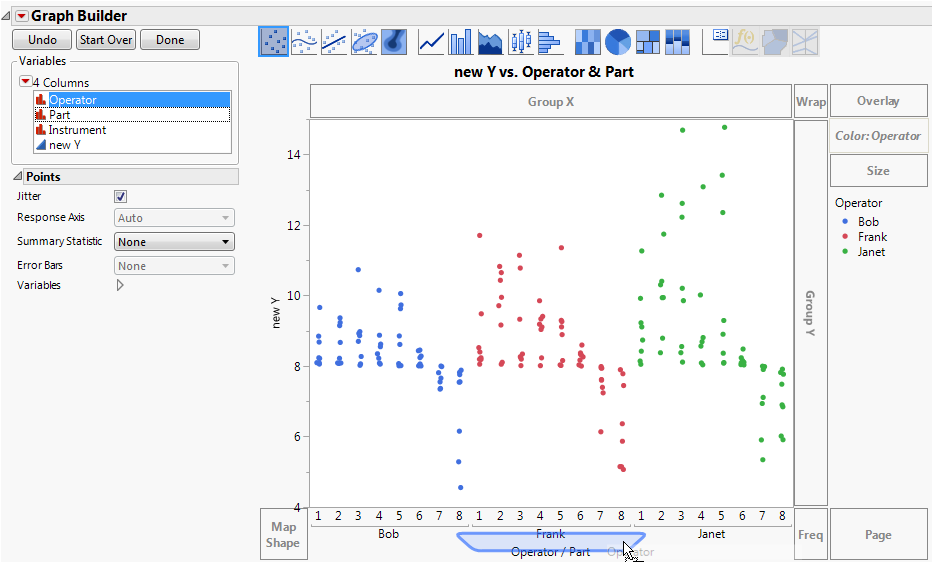The width and height of the screenshot is (934, 562).
Task: Collapse the Points panel section
Action: [x=18, y=177]
